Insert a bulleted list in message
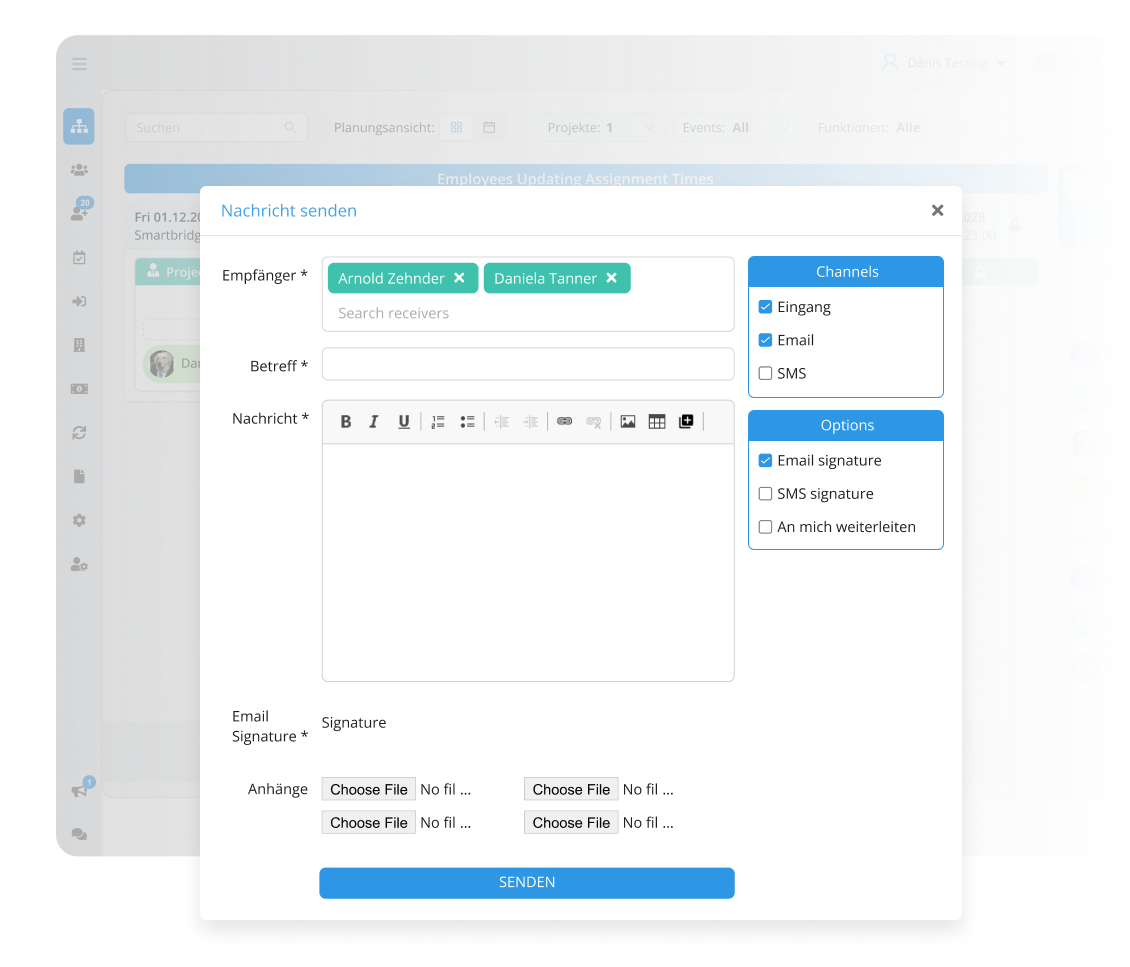The width and height of the screenshot is (1130, 967). (x=467, y=422)
